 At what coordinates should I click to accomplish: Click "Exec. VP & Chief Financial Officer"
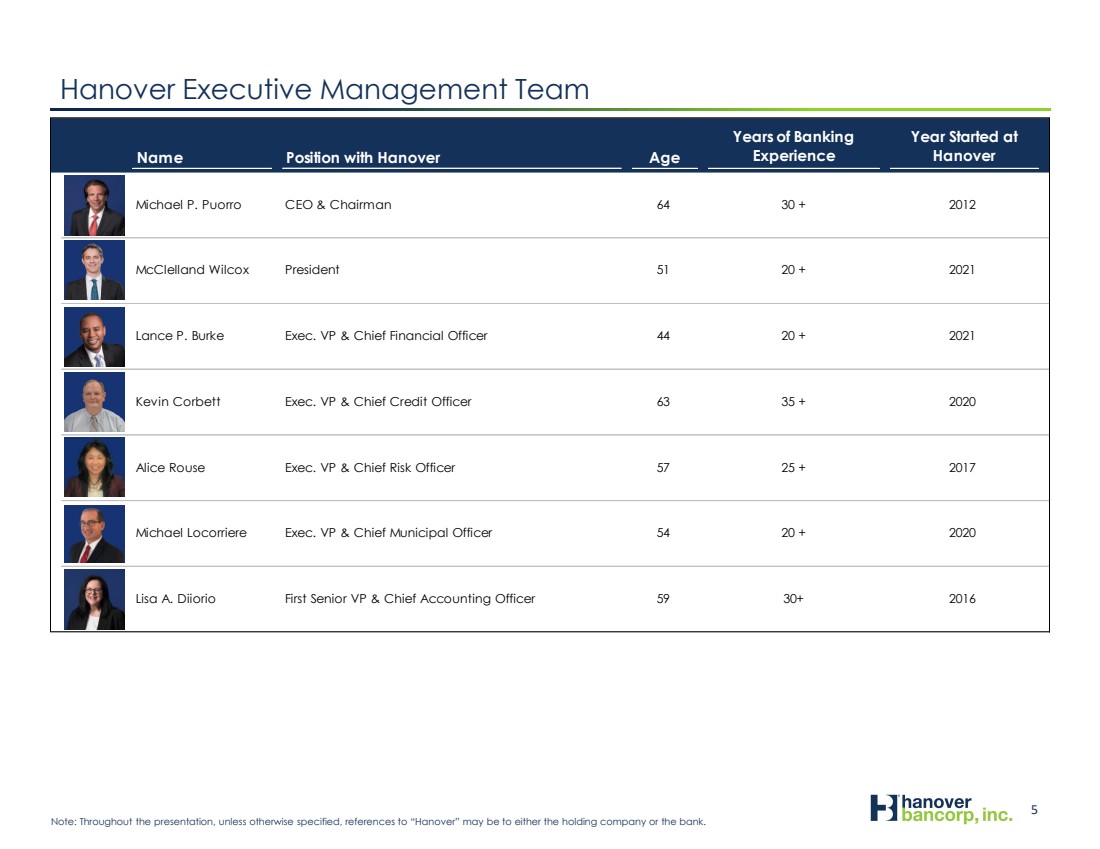tap(386, 336)
